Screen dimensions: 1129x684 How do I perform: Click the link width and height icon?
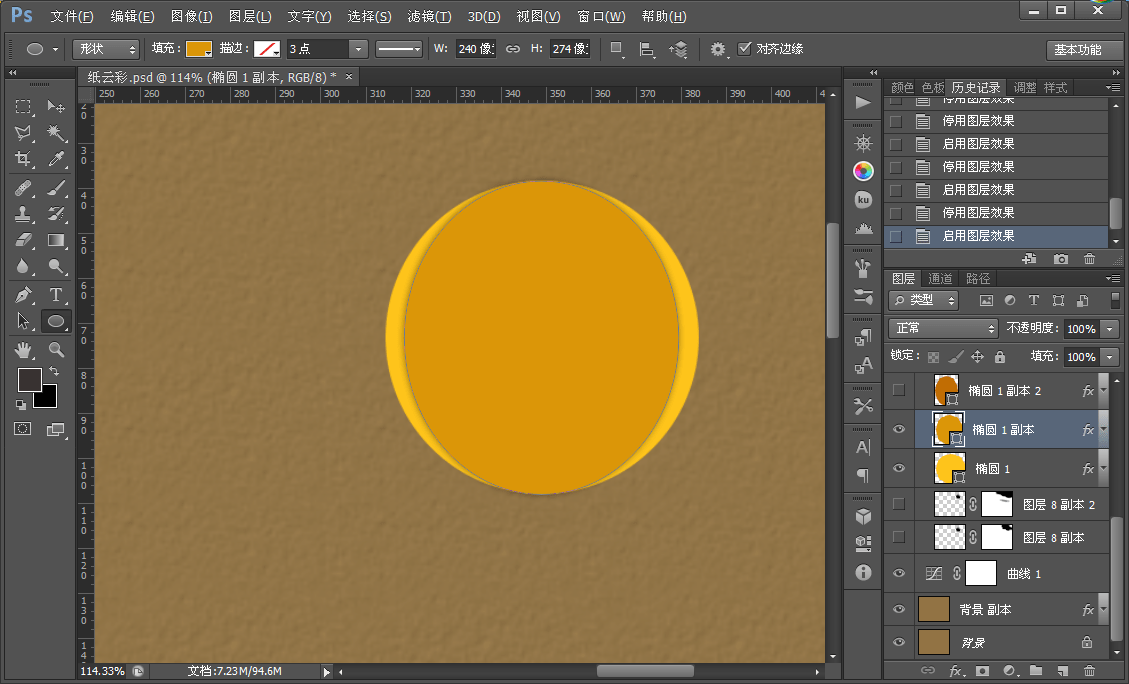coord(513,49)
